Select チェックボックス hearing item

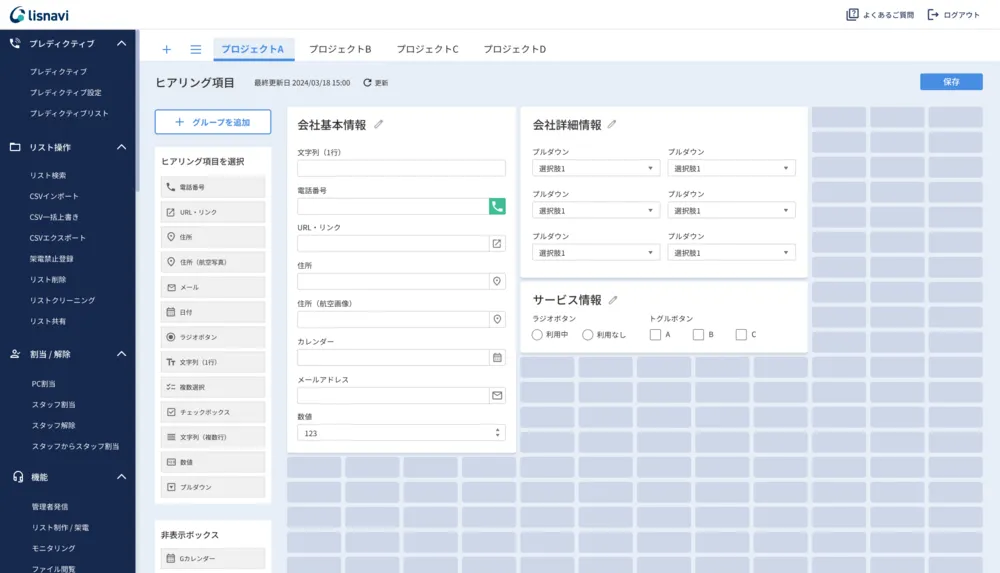click(x=213, y=412)
